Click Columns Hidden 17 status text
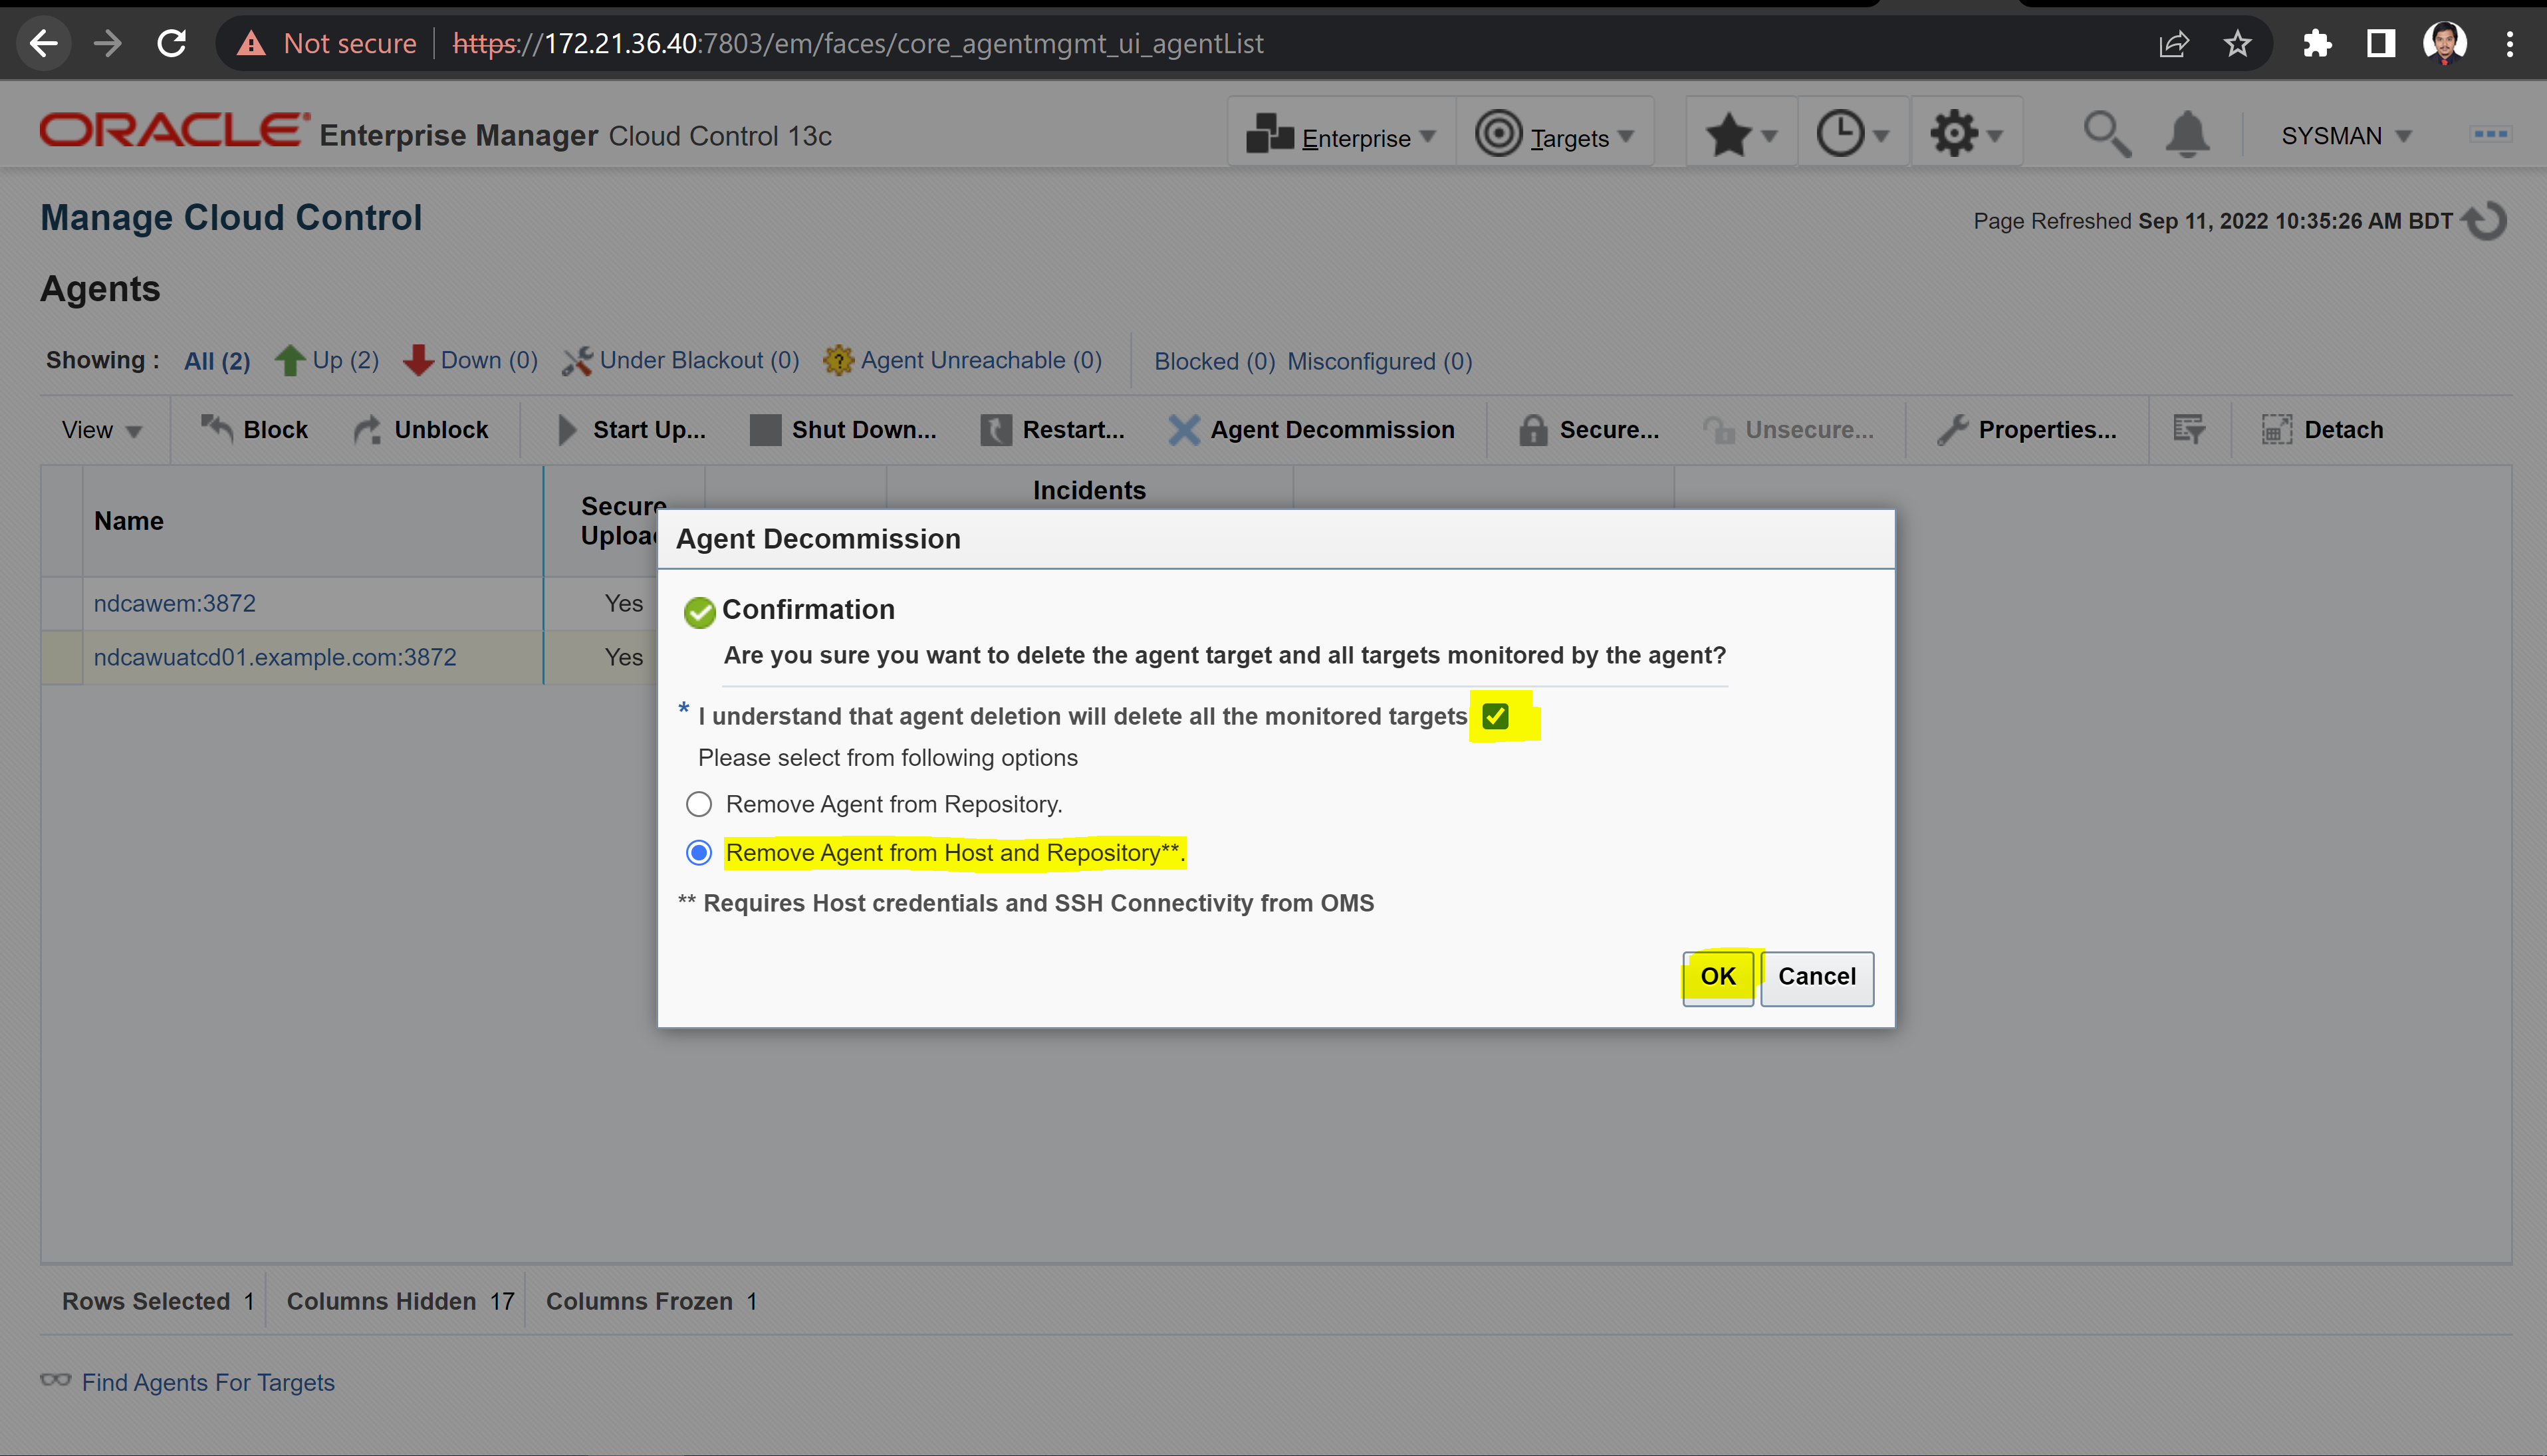Image resolution: width=2547 pixels, height=1456 pixels. [x=400, y=1301]
